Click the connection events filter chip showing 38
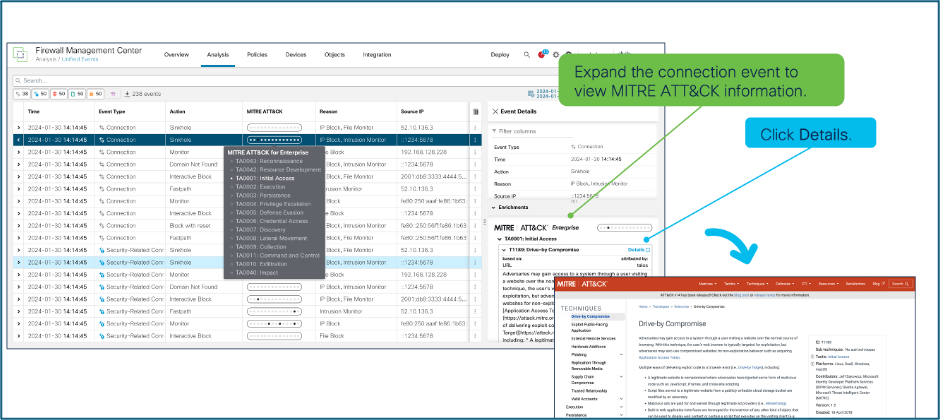 coord(22,94)
